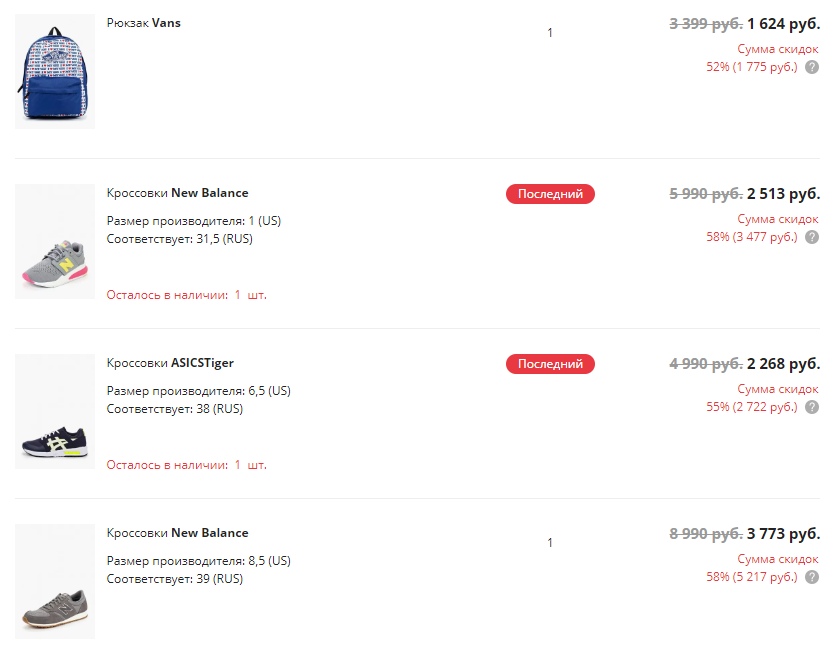
Task: Click 2 513 руб. New Balance price
Action: coord(783,194)
